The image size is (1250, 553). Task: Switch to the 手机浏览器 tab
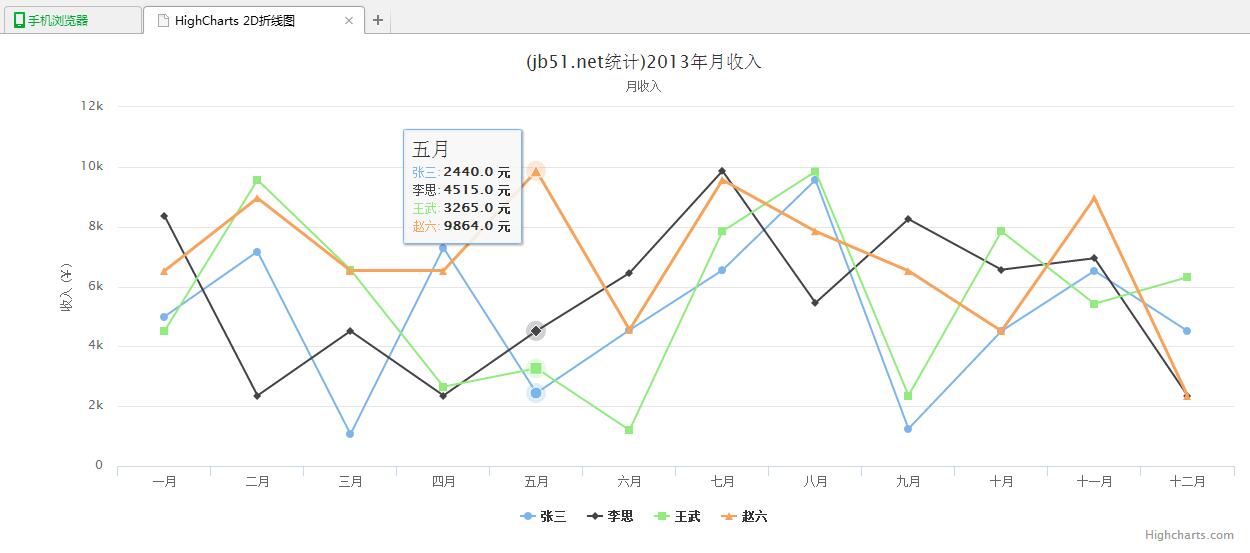(x=70, y=20)
